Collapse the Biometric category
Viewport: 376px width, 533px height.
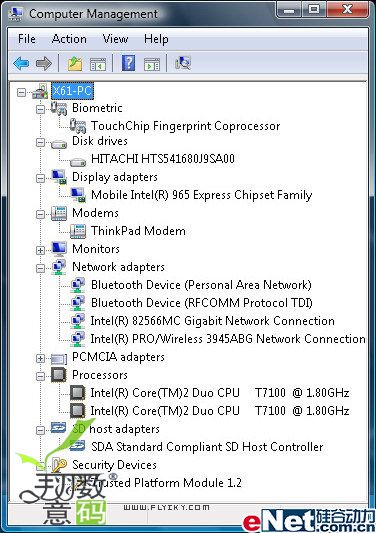[40, 109]
